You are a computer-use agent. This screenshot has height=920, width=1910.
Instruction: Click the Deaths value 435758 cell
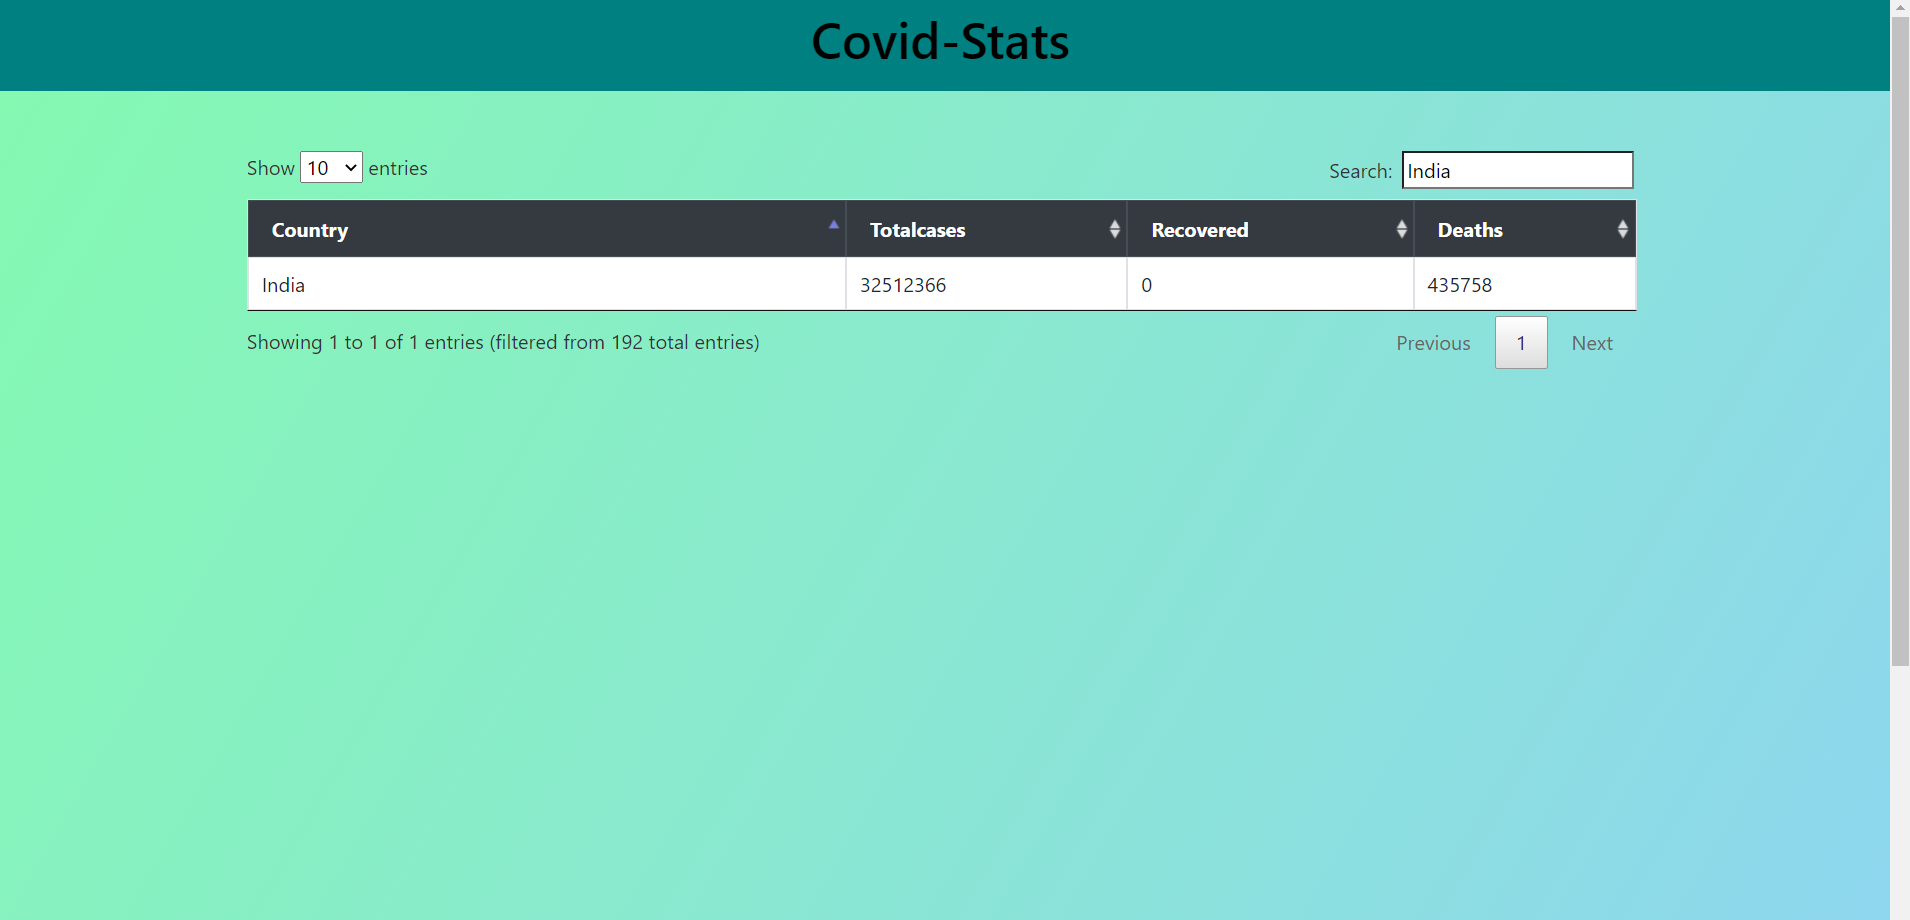pos(1459,284)
